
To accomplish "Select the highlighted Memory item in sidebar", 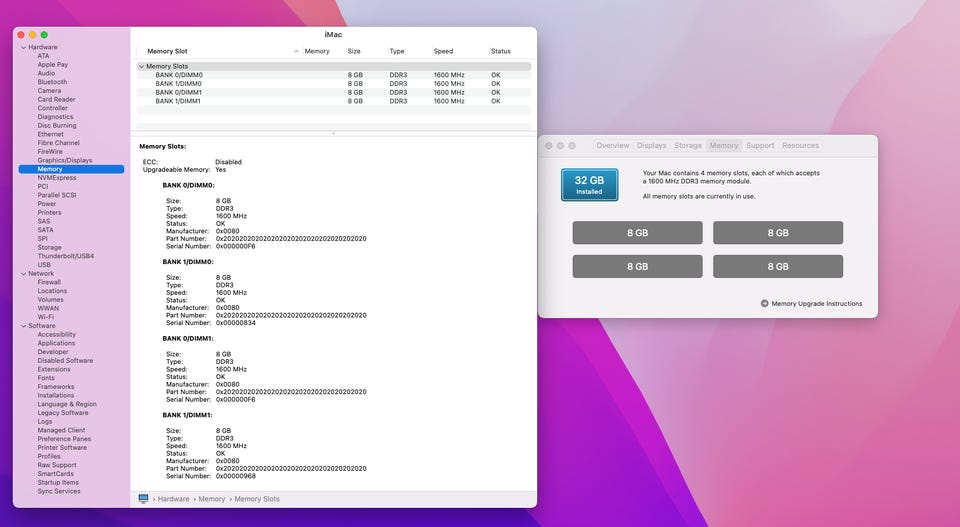I will [71, 169].
